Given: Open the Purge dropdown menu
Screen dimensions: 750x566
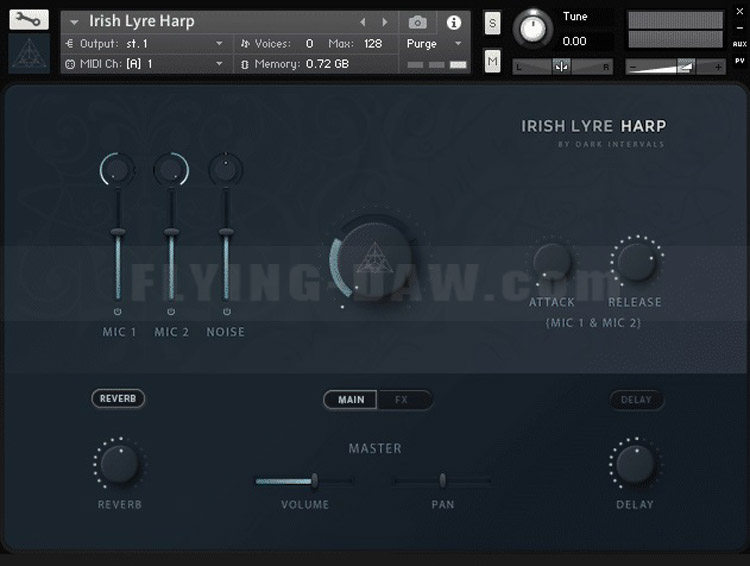Looking at the screenshot, I should point(434,44).
